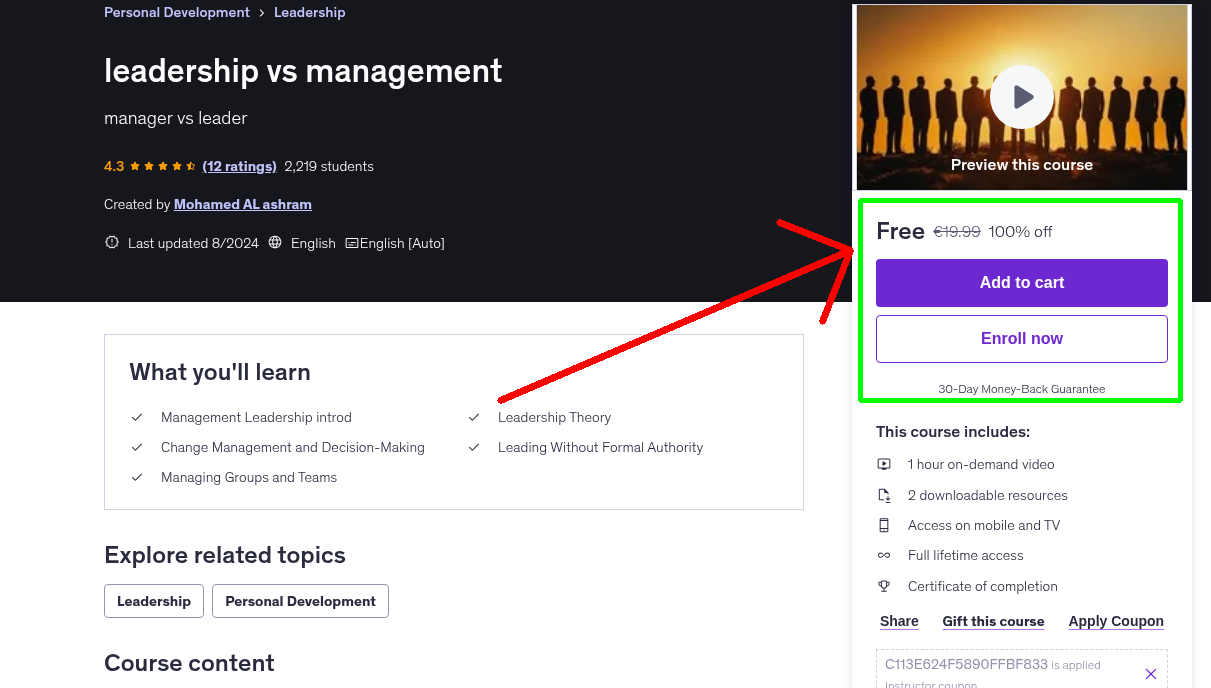1211x688 pixels.
Task: Click the globe language icon
Action: tap(275, 243)
